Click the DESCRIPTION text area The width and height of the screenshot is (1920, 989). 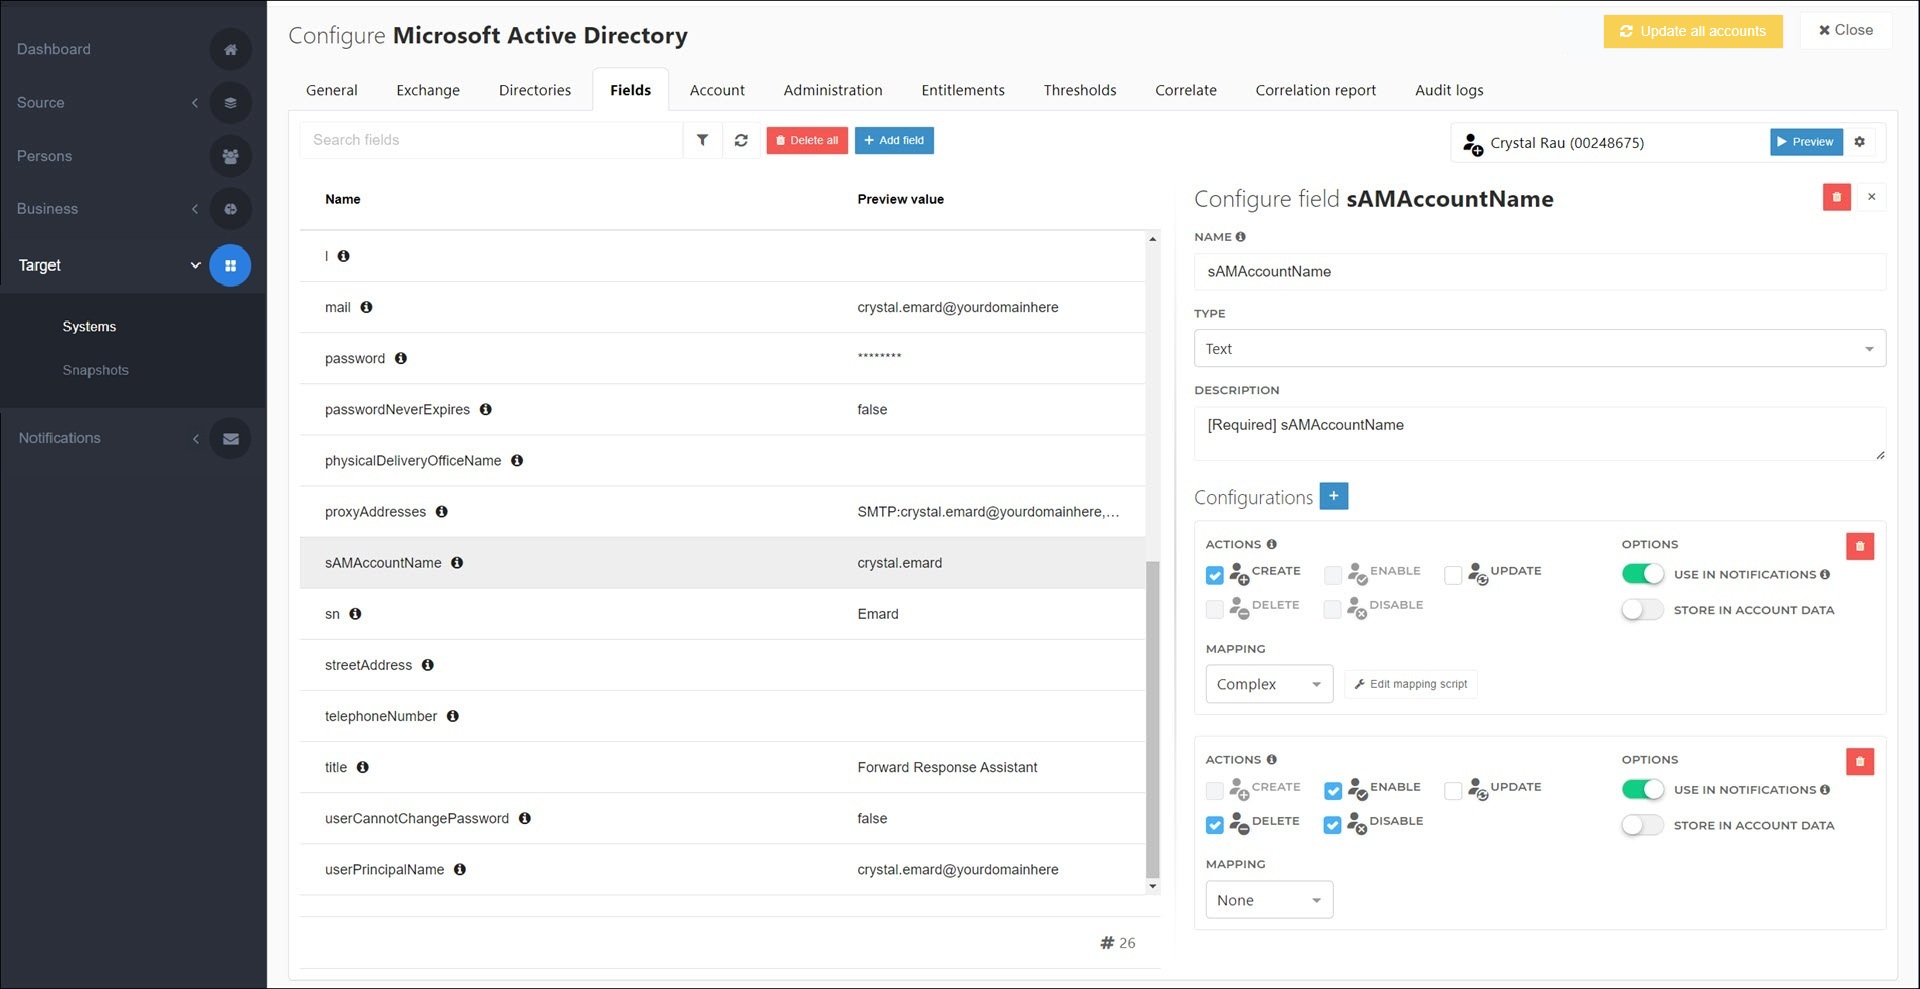(x=1539, y=433)
